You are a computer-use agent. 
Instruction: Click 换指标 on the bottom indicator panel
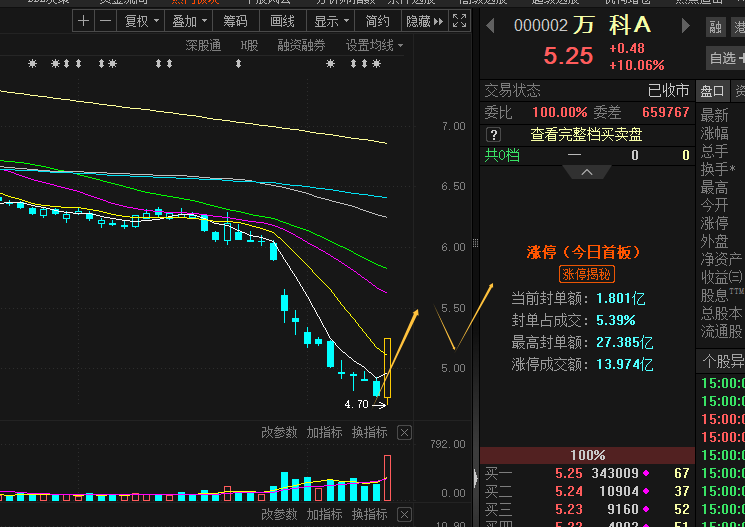pyautogui.click(x=370, y=514)
